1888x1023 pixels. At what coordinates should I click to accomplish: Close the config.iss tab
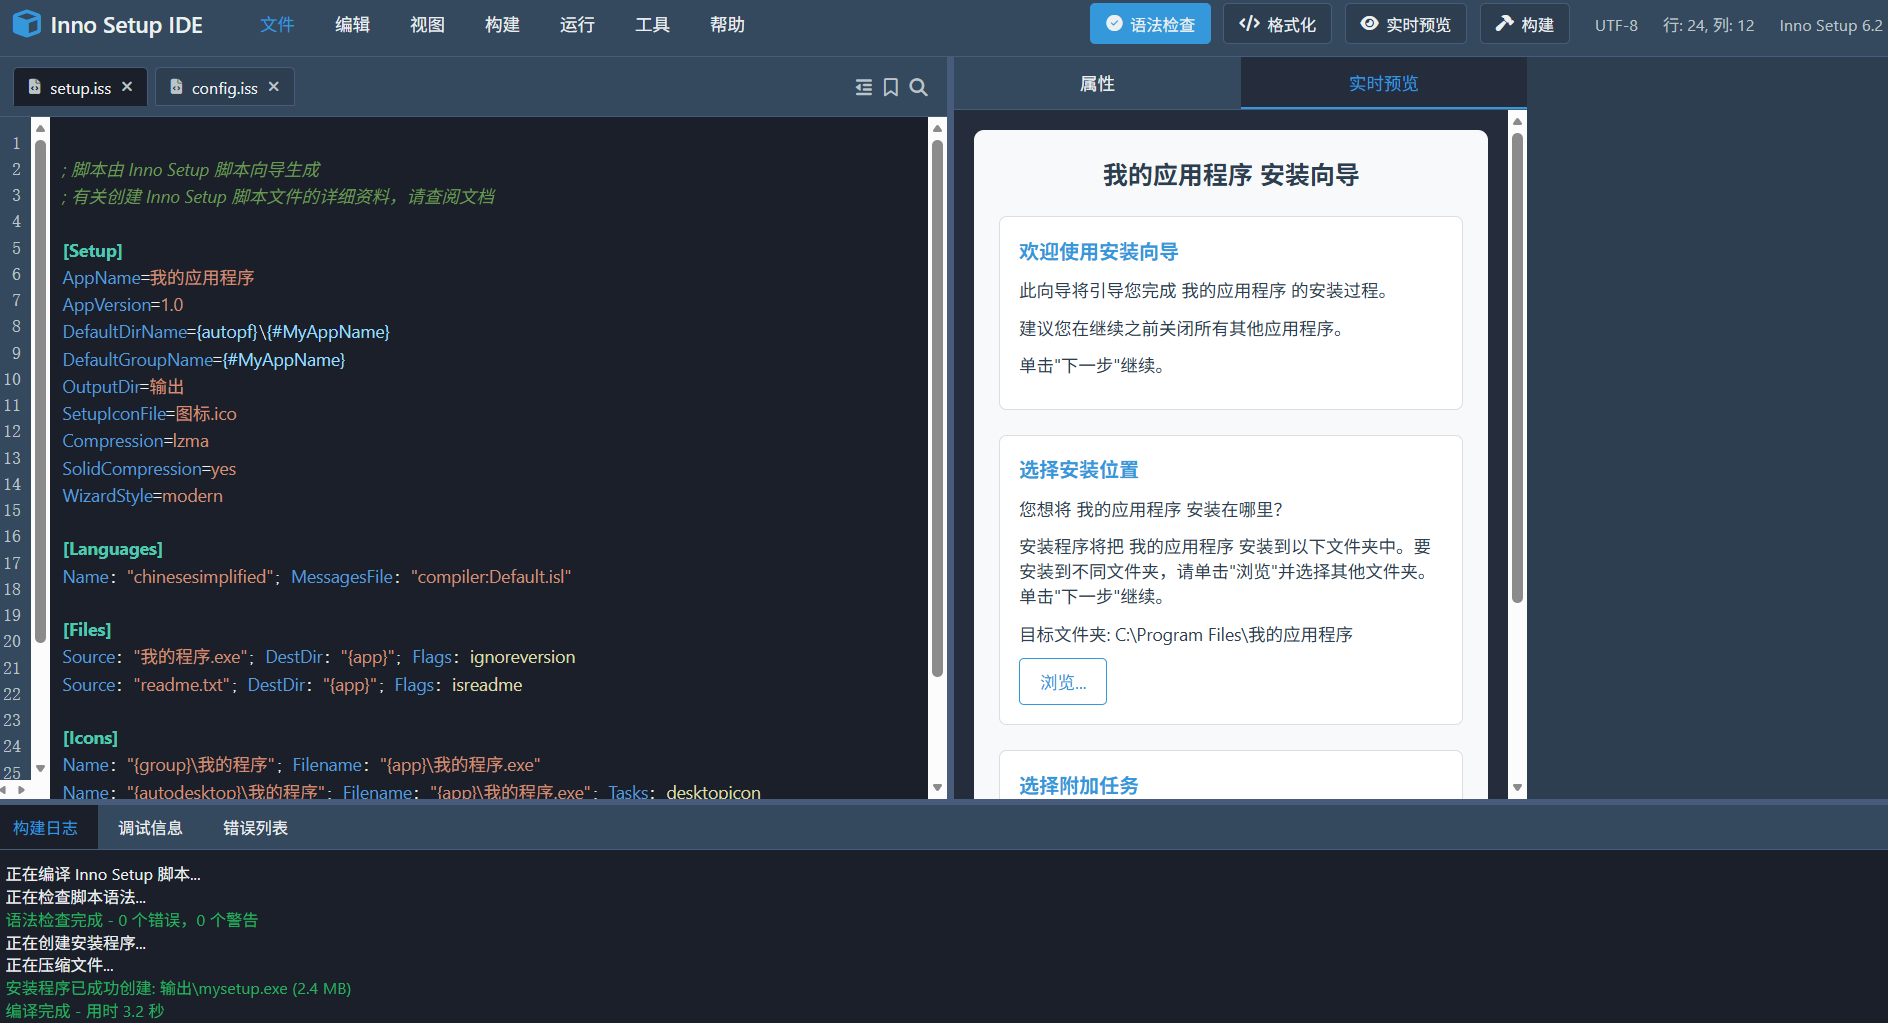click(274, 87)
